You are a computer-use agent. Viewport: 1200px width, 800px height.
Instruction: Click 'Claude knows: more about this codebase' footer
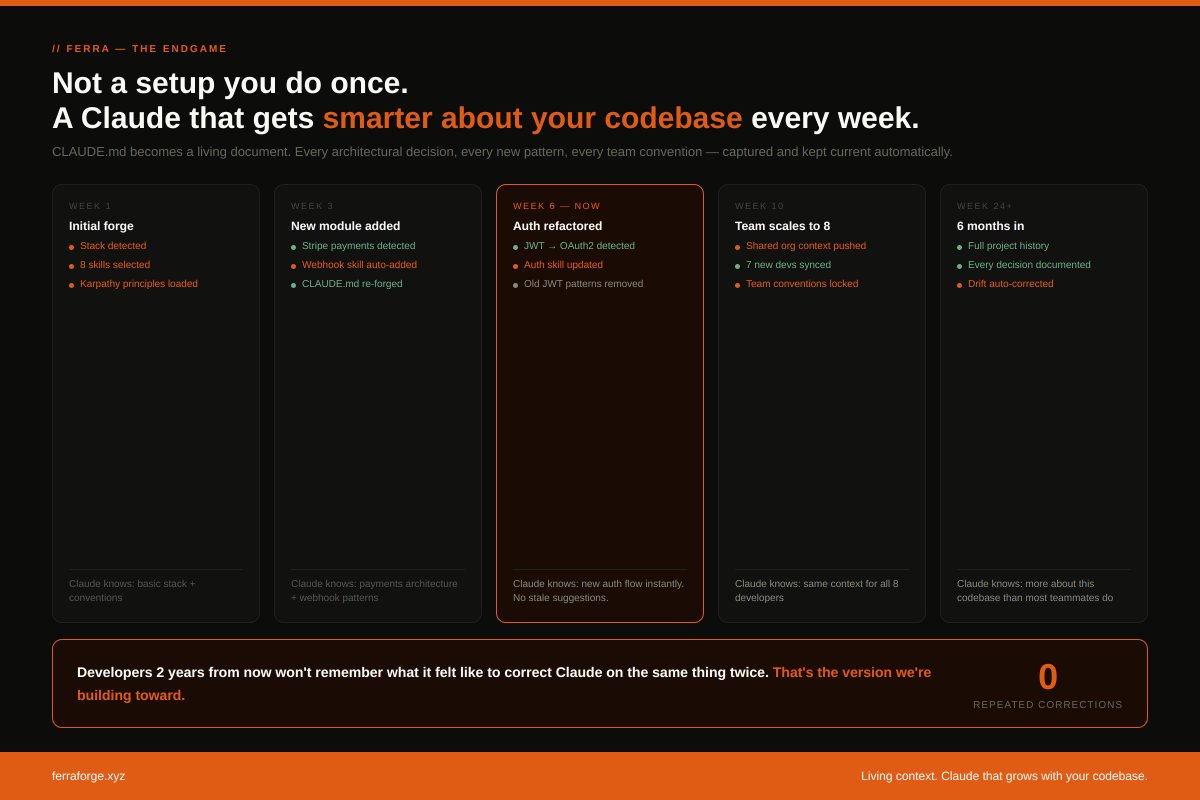tap(1035, 590)
